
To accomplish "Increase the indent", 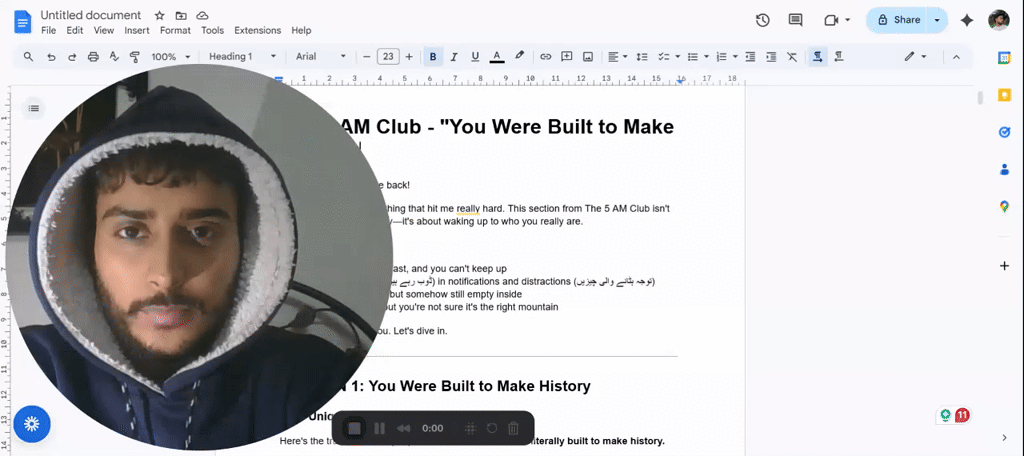I will click(771, 57).
